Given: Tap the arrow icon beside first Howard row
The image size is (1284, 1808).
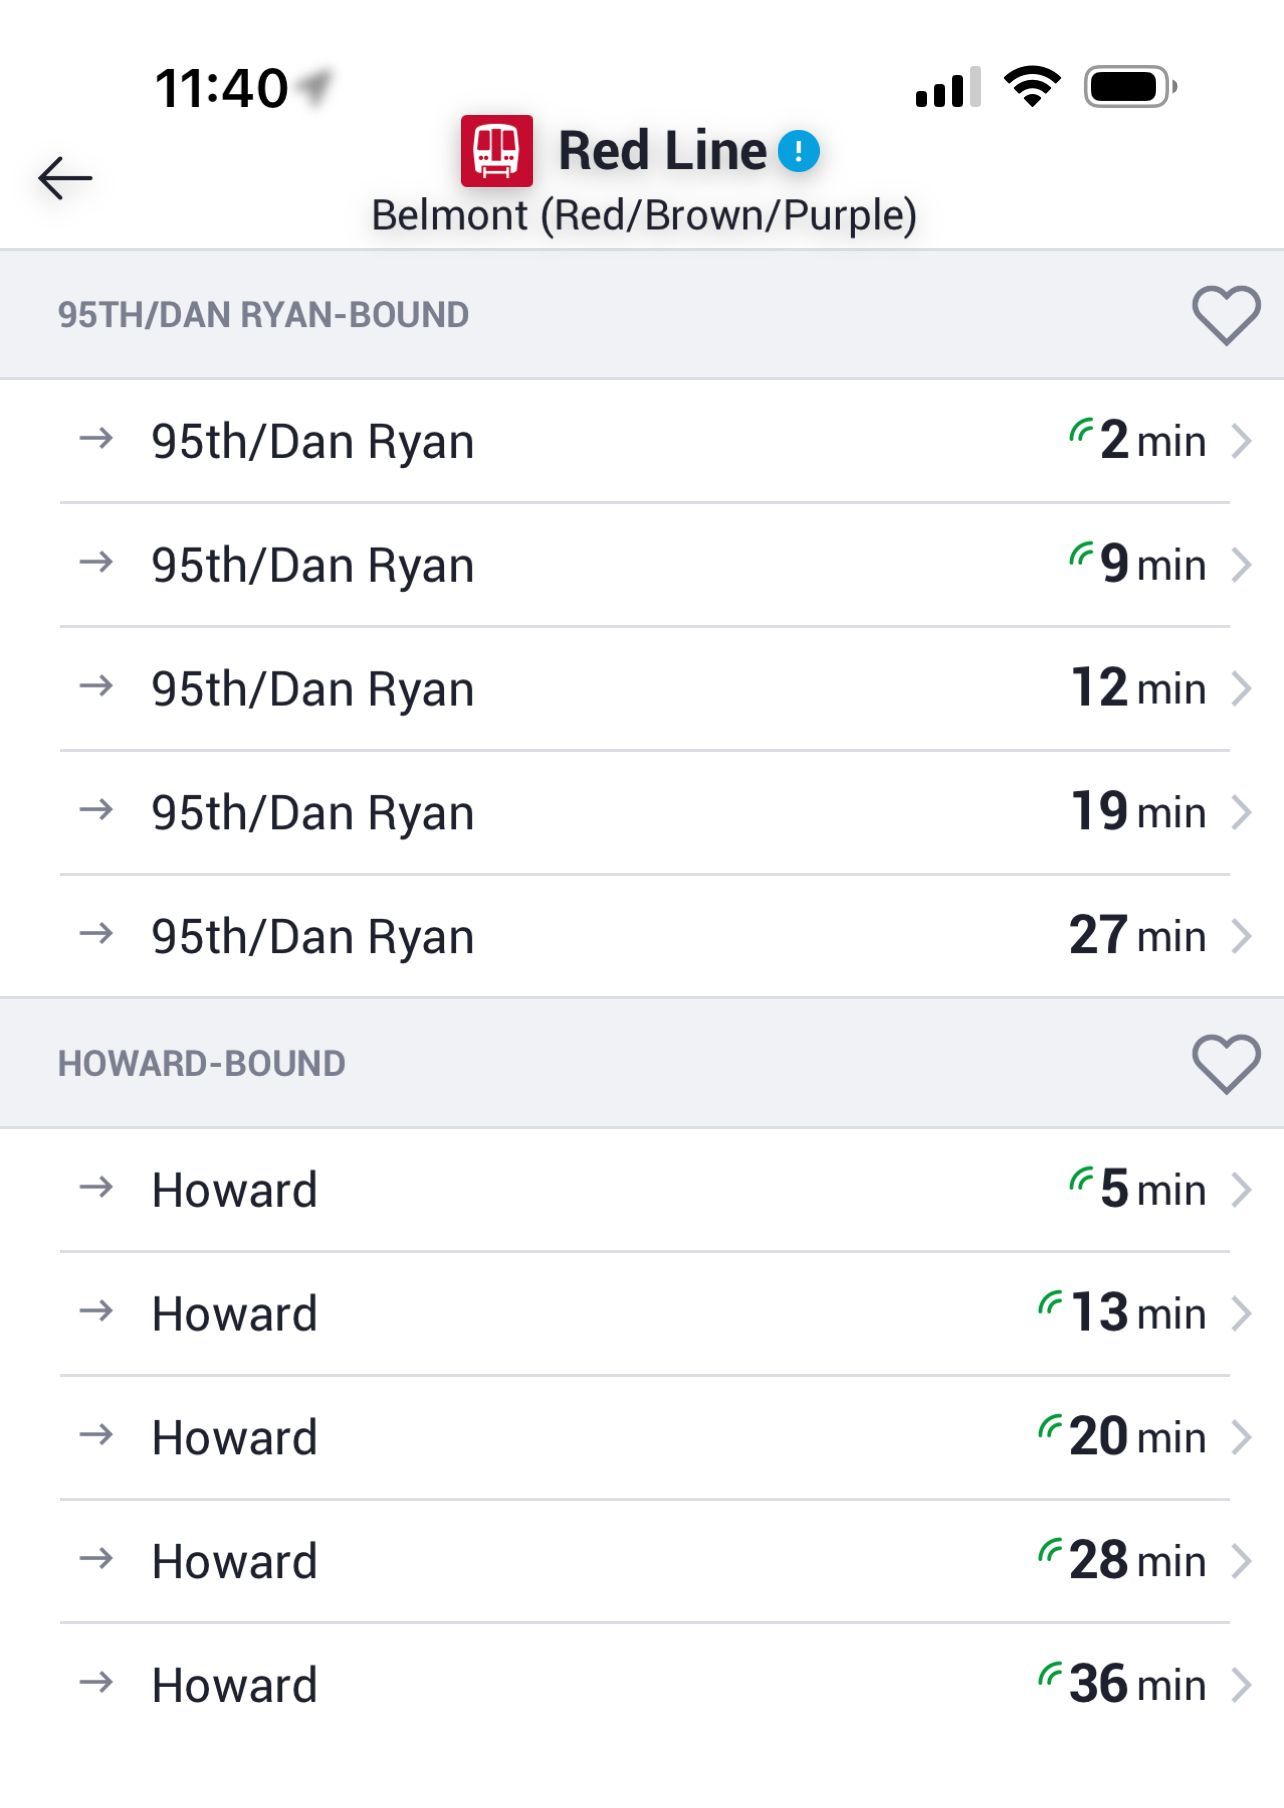Looking at the screenshot, I should pyautogui.click(x=97, y=1188).
